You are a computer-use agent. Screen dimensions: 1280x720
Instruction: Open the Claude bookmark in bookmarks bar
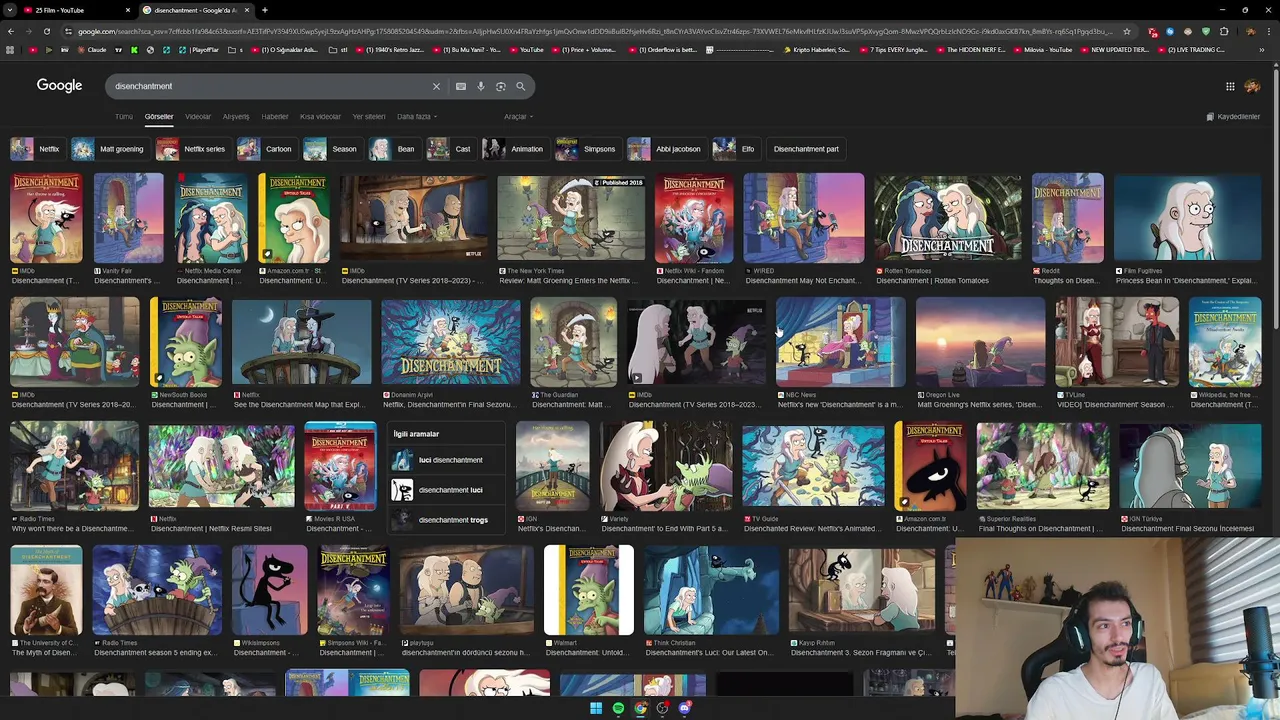[x=90, y=50]
